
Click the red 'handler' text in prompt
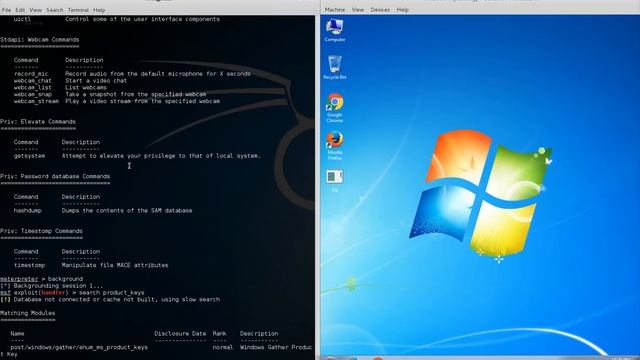[53, 293]
